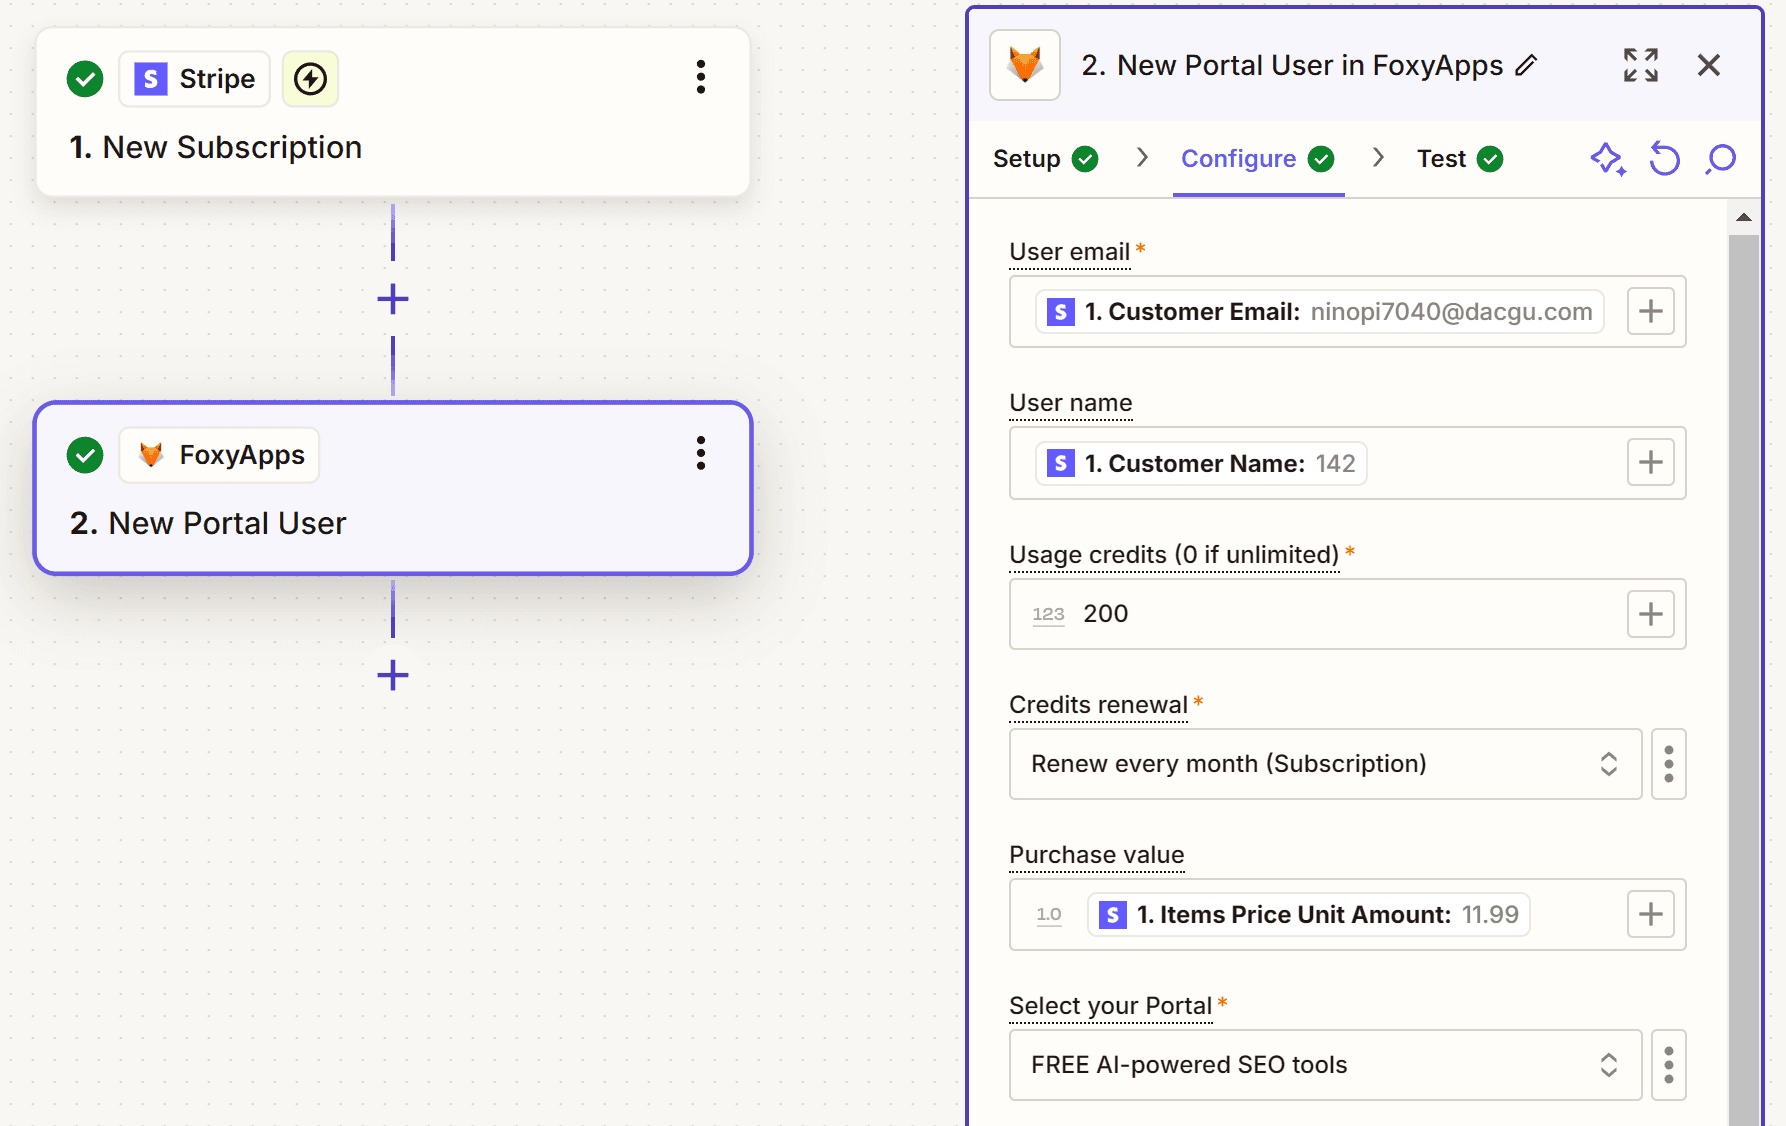
Task: Add a step after New Portal User
Action: point(393,675)
